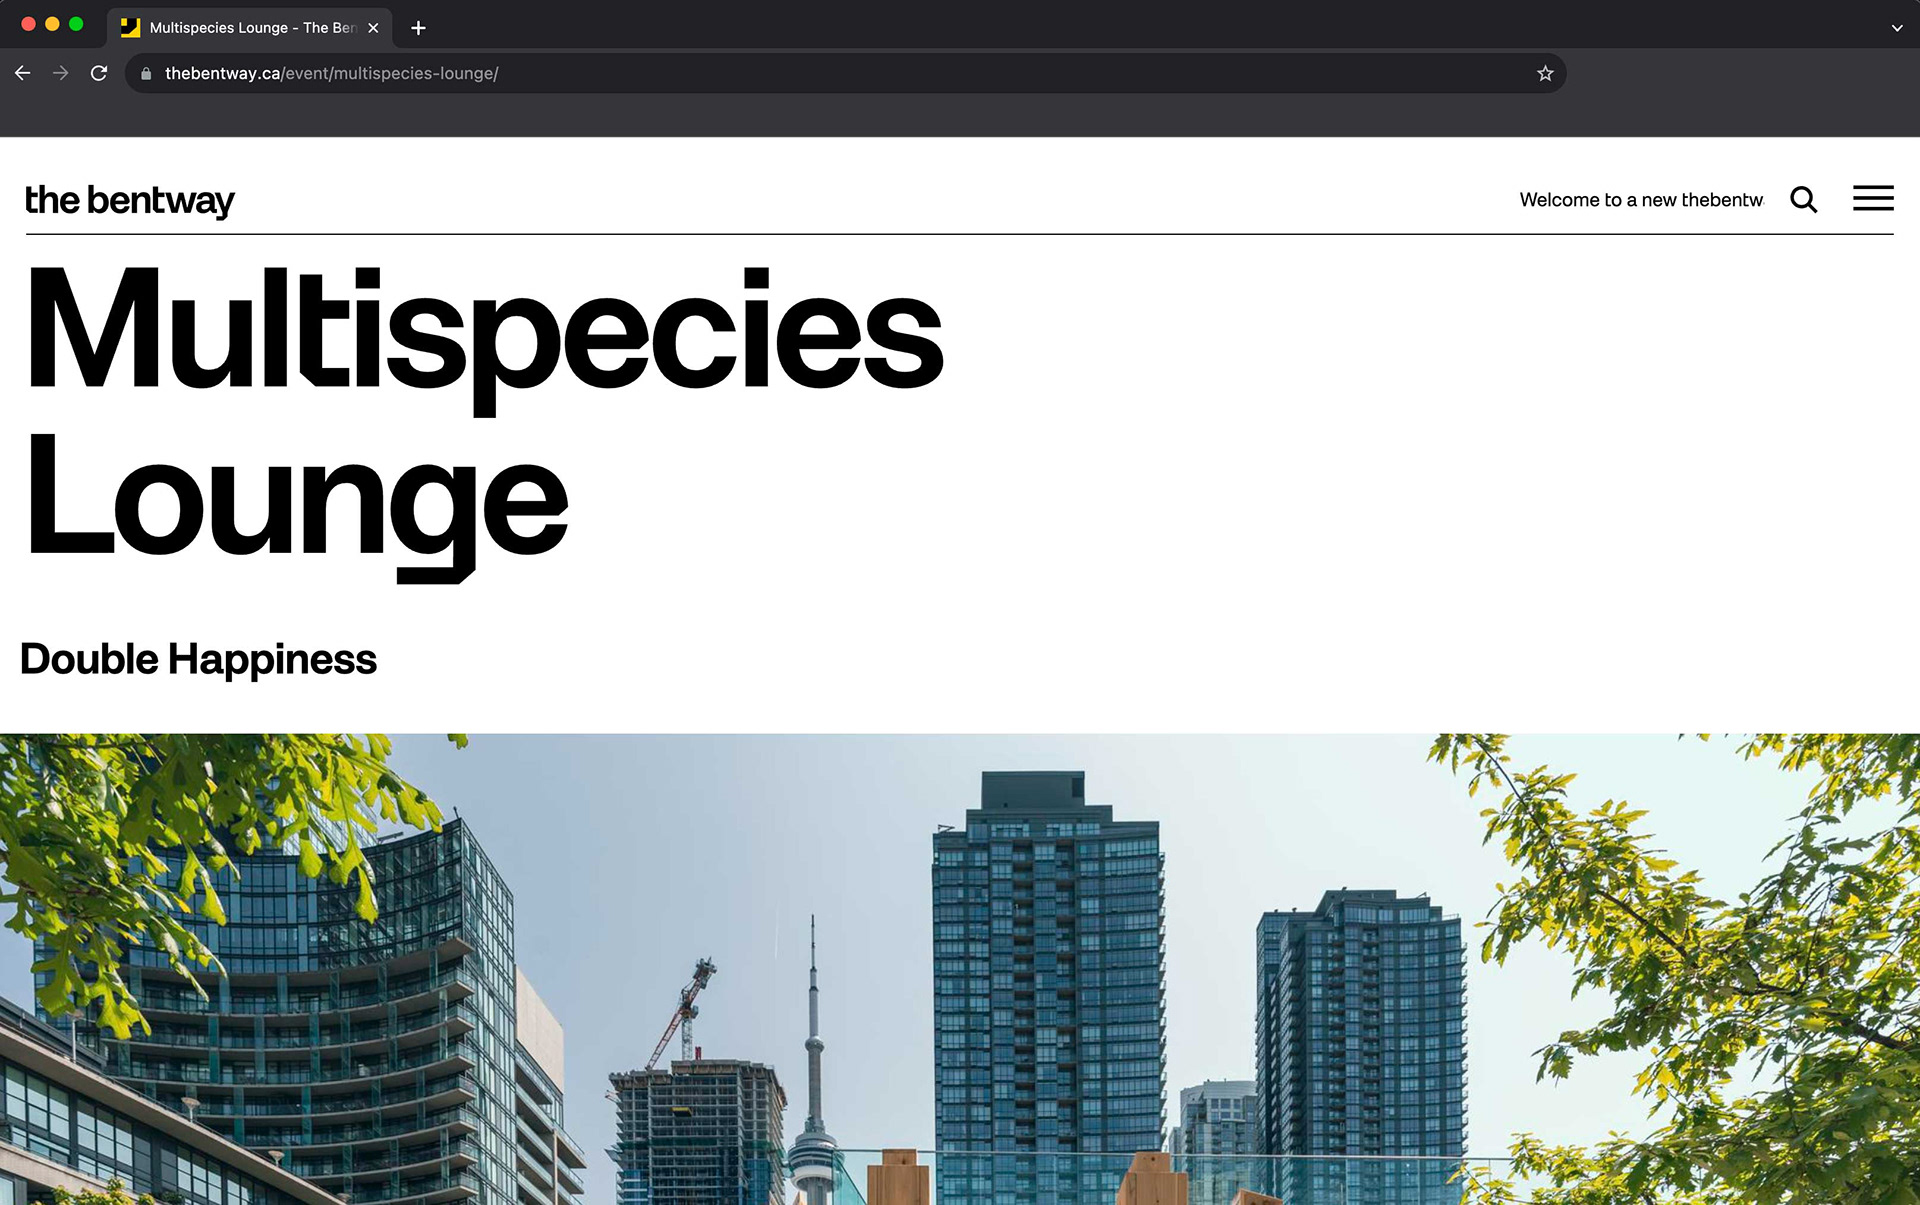Select the Multispecies Lounge browser tab
The image size is (1920, 1205).
click(249, 28)
